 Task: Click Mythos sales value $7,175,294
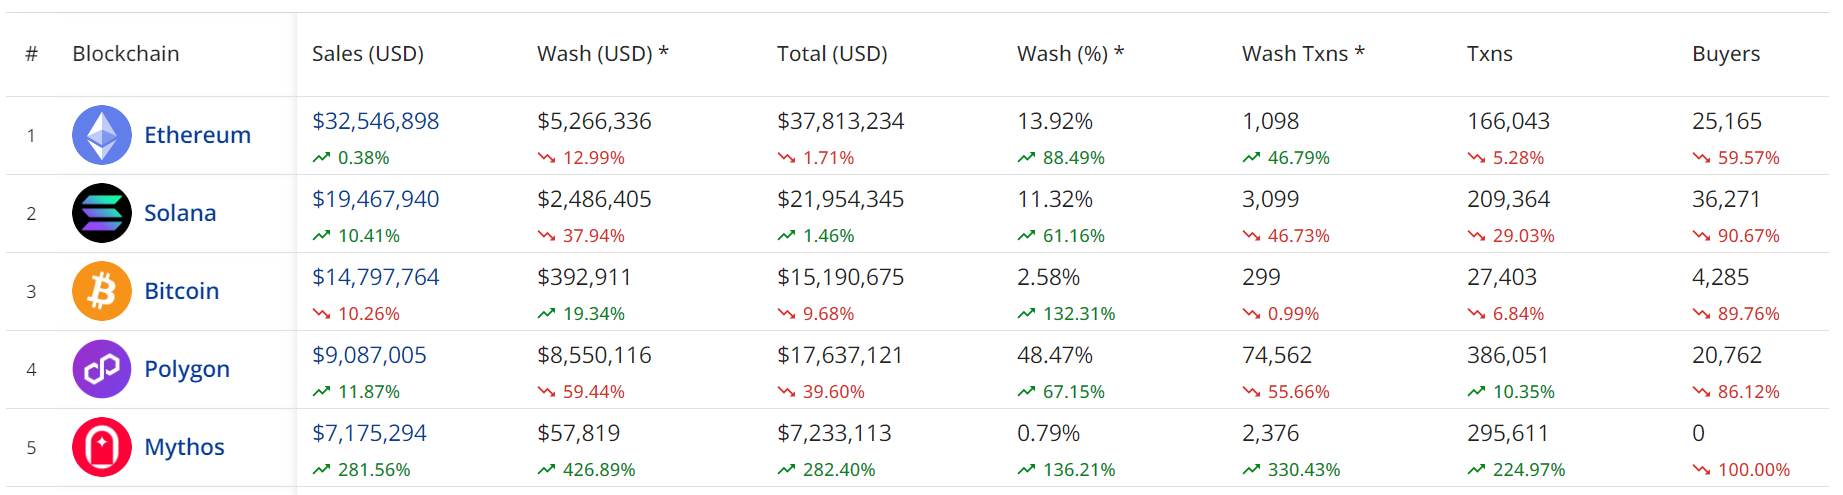(x=369, y=433)
